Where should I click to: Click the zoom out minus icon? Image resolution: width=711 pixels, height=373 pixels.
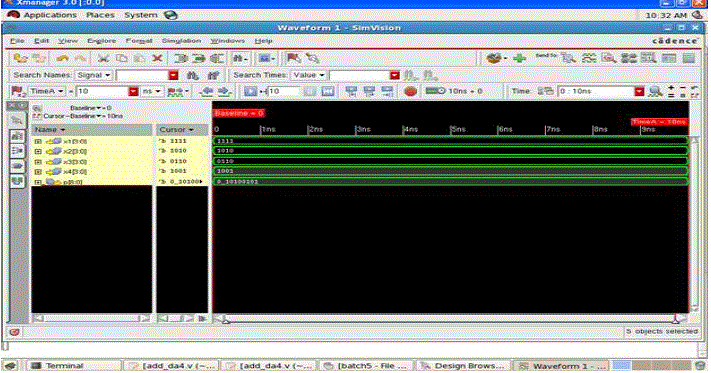tap(683, 87)
